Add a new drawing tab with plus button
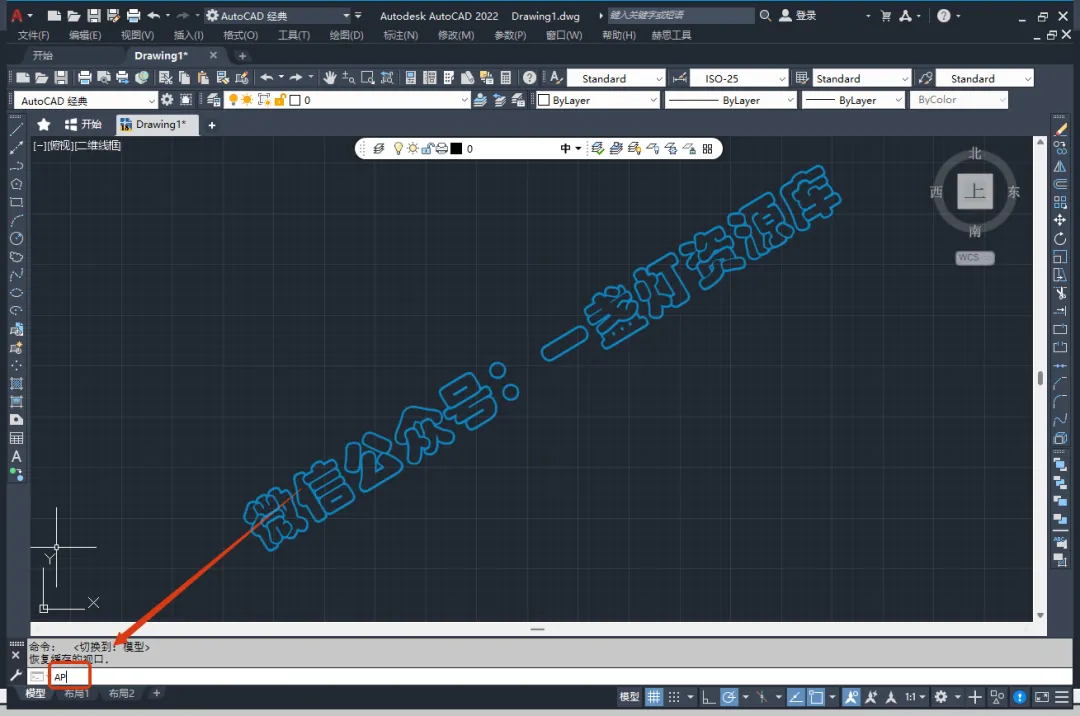 coord(242,56)
